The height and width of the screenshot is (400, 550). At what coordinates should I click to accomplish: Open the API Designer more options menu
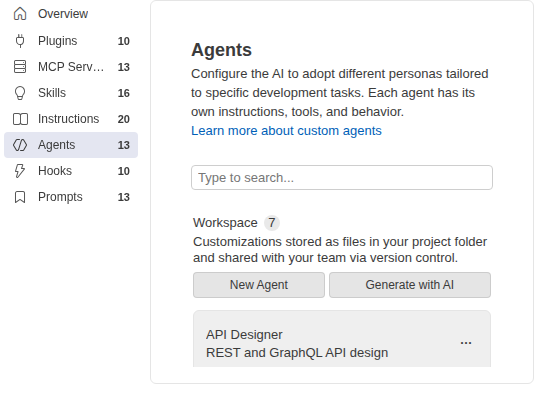[x=466, y=343]
